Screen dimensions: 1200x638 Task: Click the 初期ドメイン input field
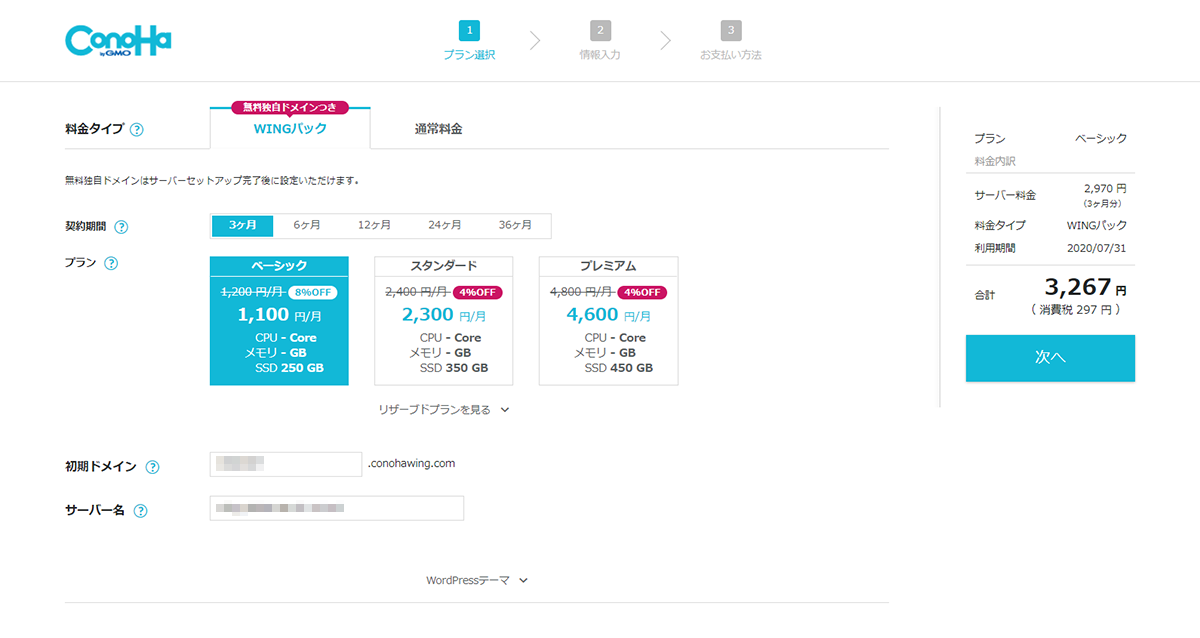tap(286, 464)
